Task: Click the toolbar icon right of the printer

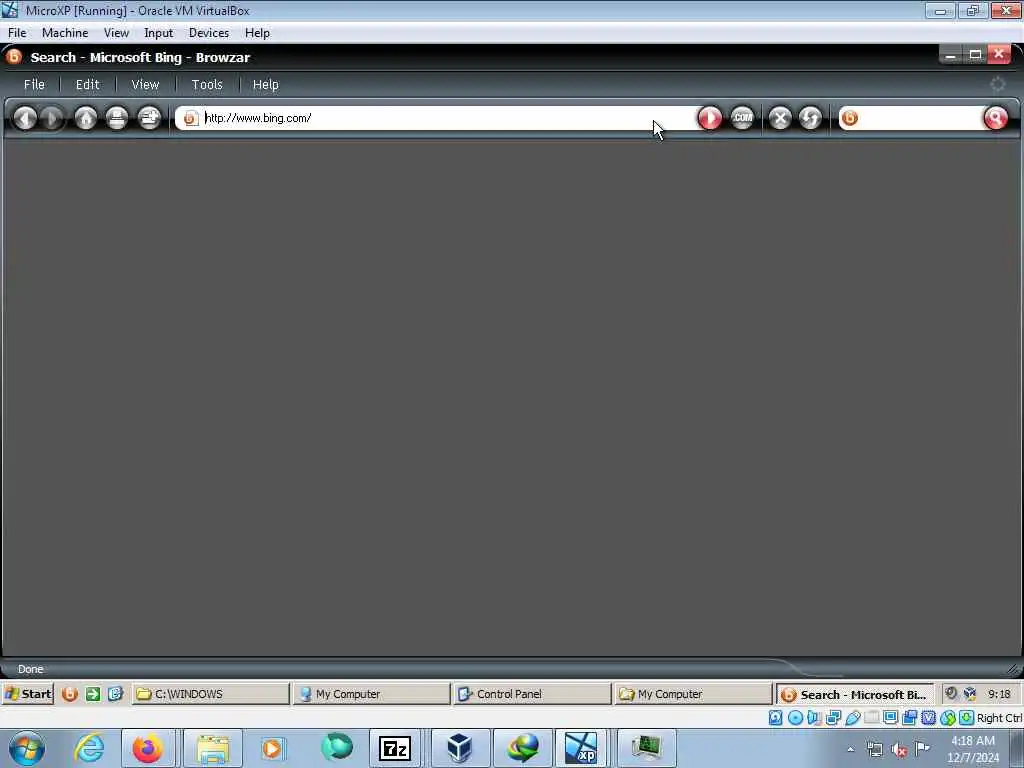Action: [x=150, y=118]
